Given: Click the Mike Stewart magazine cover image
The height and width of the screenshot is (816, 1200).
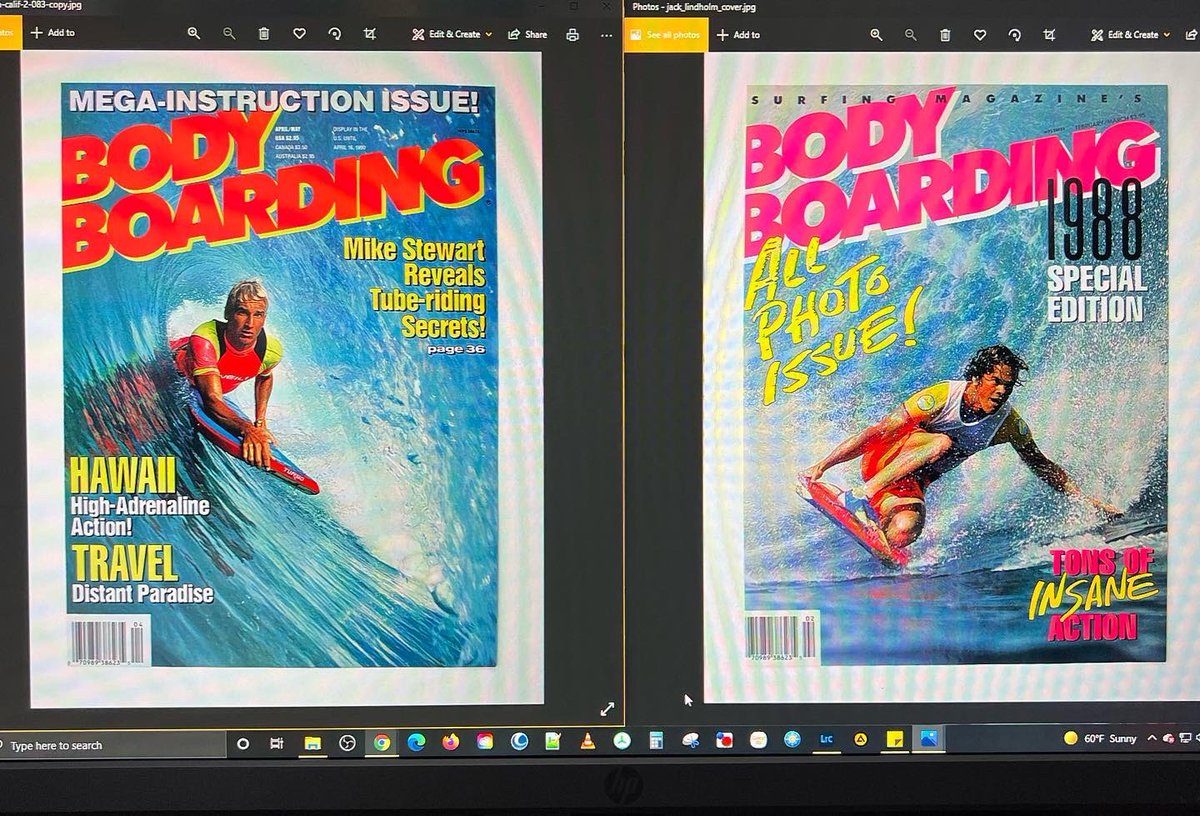Looking at the screenshot, I should 280,375.
